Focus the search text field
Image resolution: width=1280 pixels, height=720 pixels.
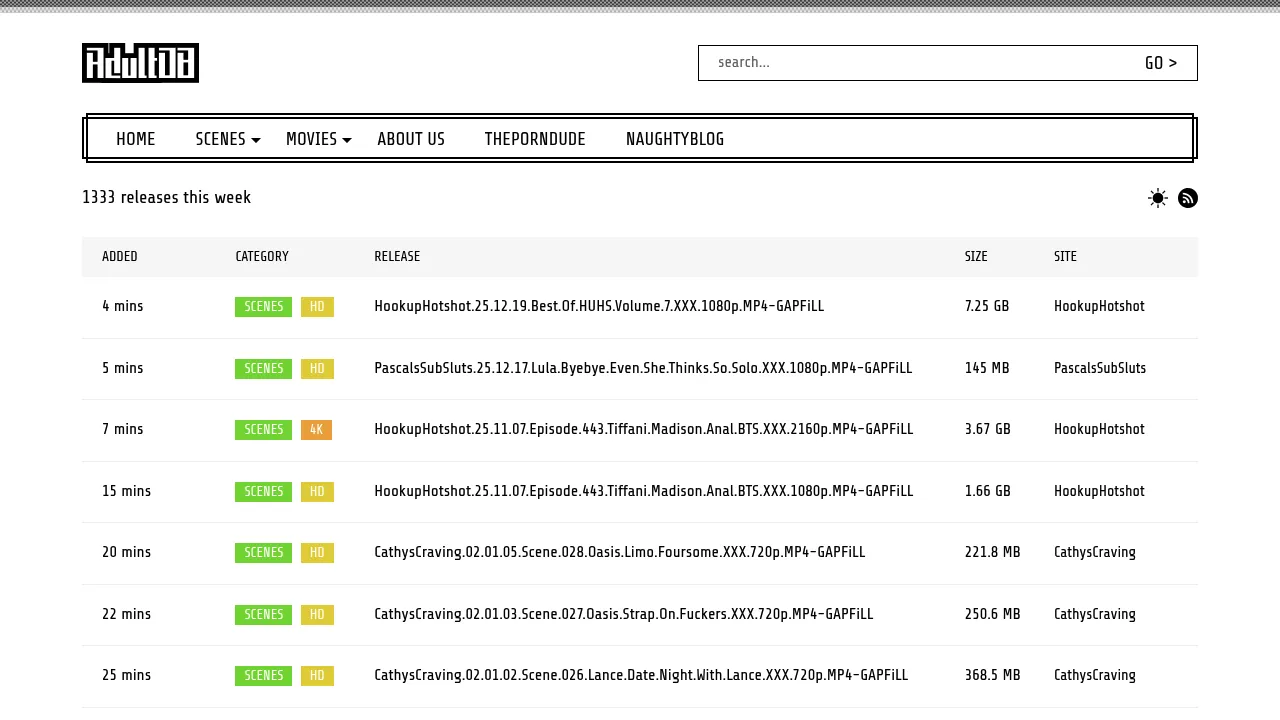[x=920, y=63]
